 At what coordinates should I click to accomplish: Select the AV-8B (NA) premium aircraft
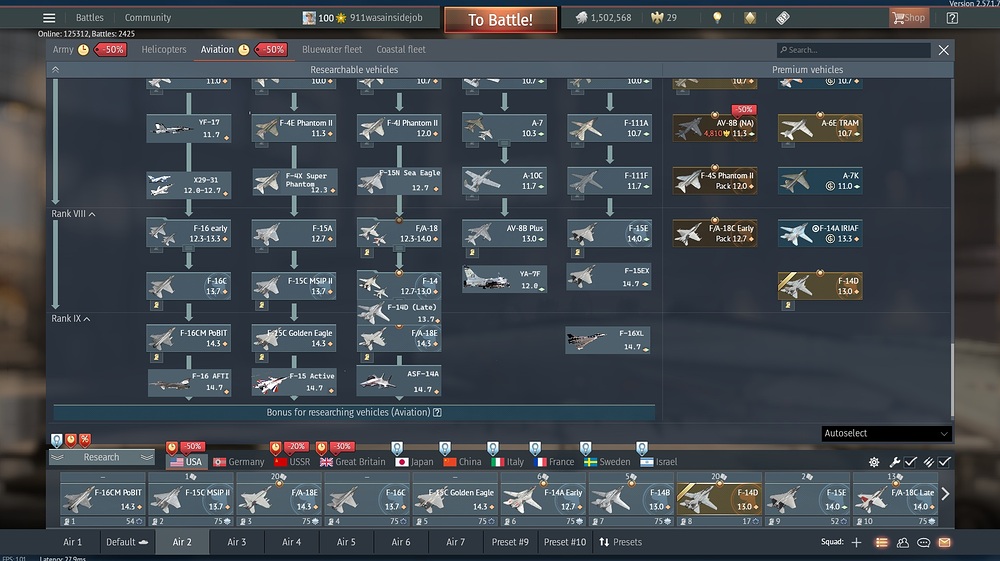(x=714, y=128)
